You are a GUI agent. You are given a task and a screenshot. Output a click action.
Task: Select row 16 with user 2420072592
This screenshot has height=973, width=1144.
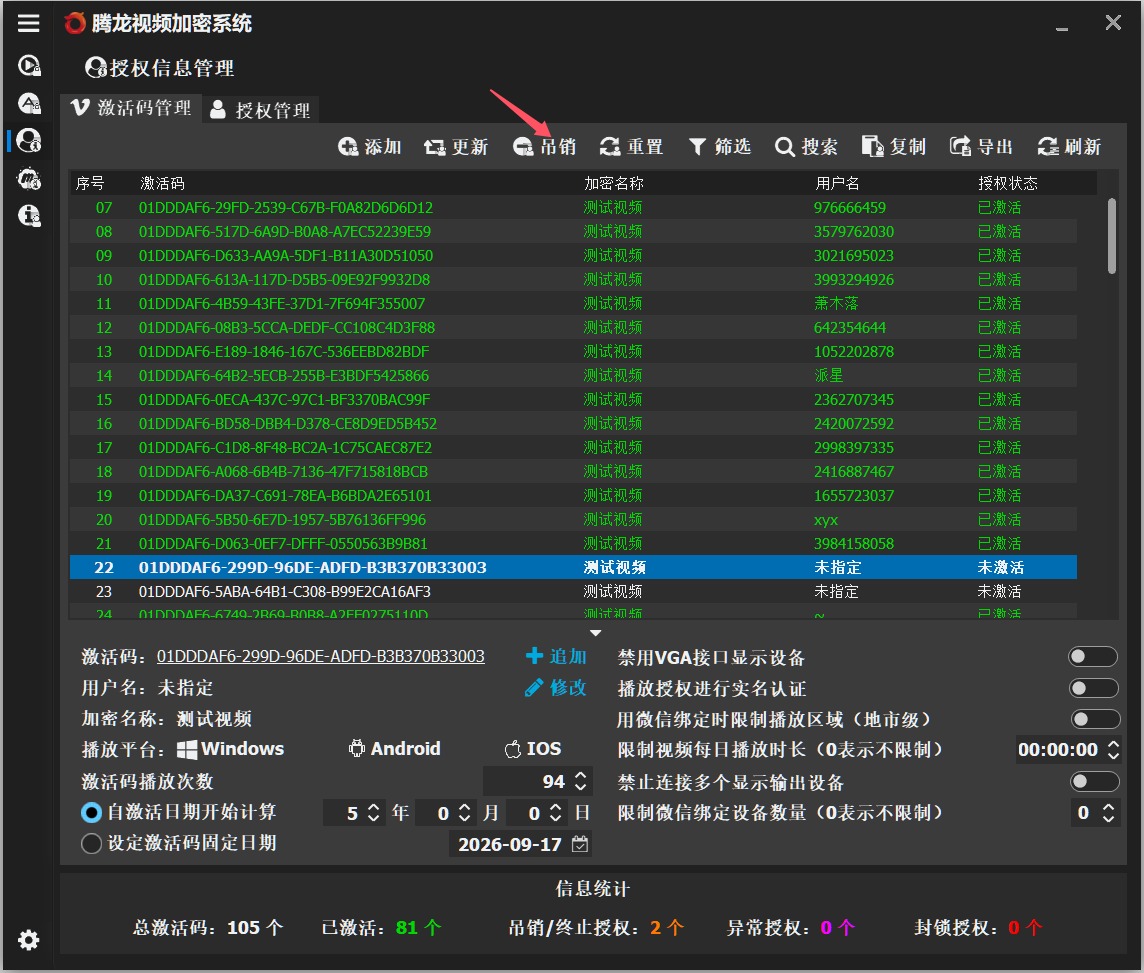(573, 424)
